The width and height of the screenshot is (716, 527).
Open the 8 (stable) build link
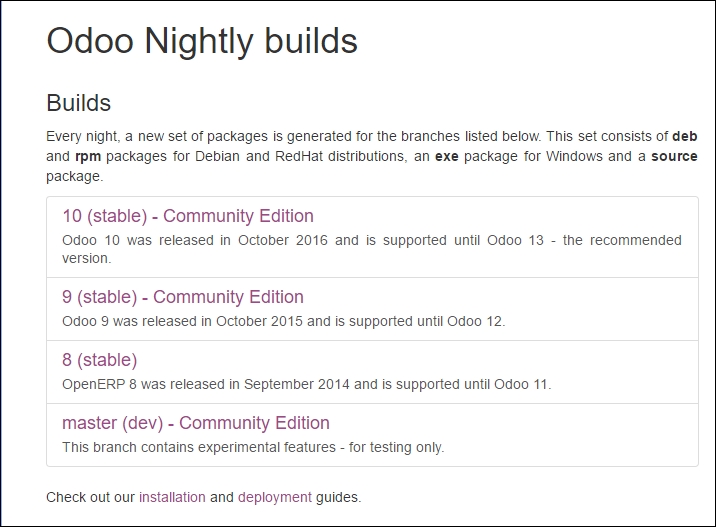point(100,360)
